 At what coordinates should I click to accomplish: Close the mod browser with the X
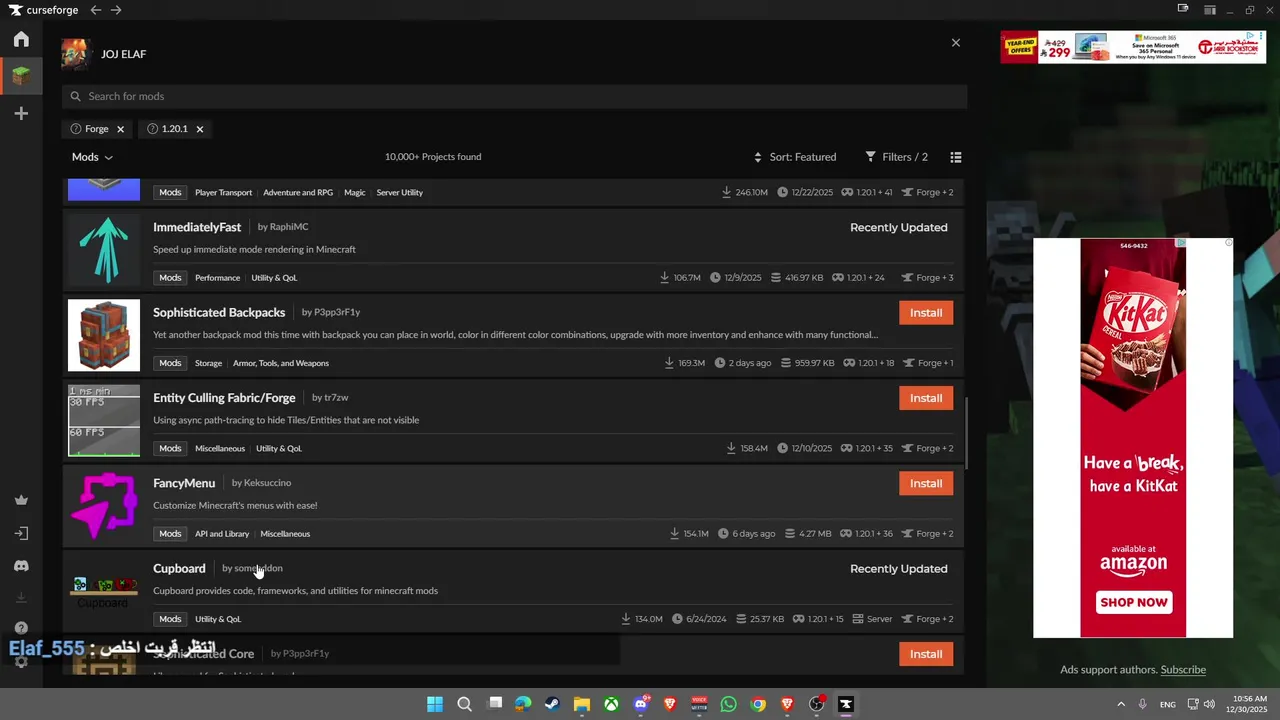coord(956,43)
